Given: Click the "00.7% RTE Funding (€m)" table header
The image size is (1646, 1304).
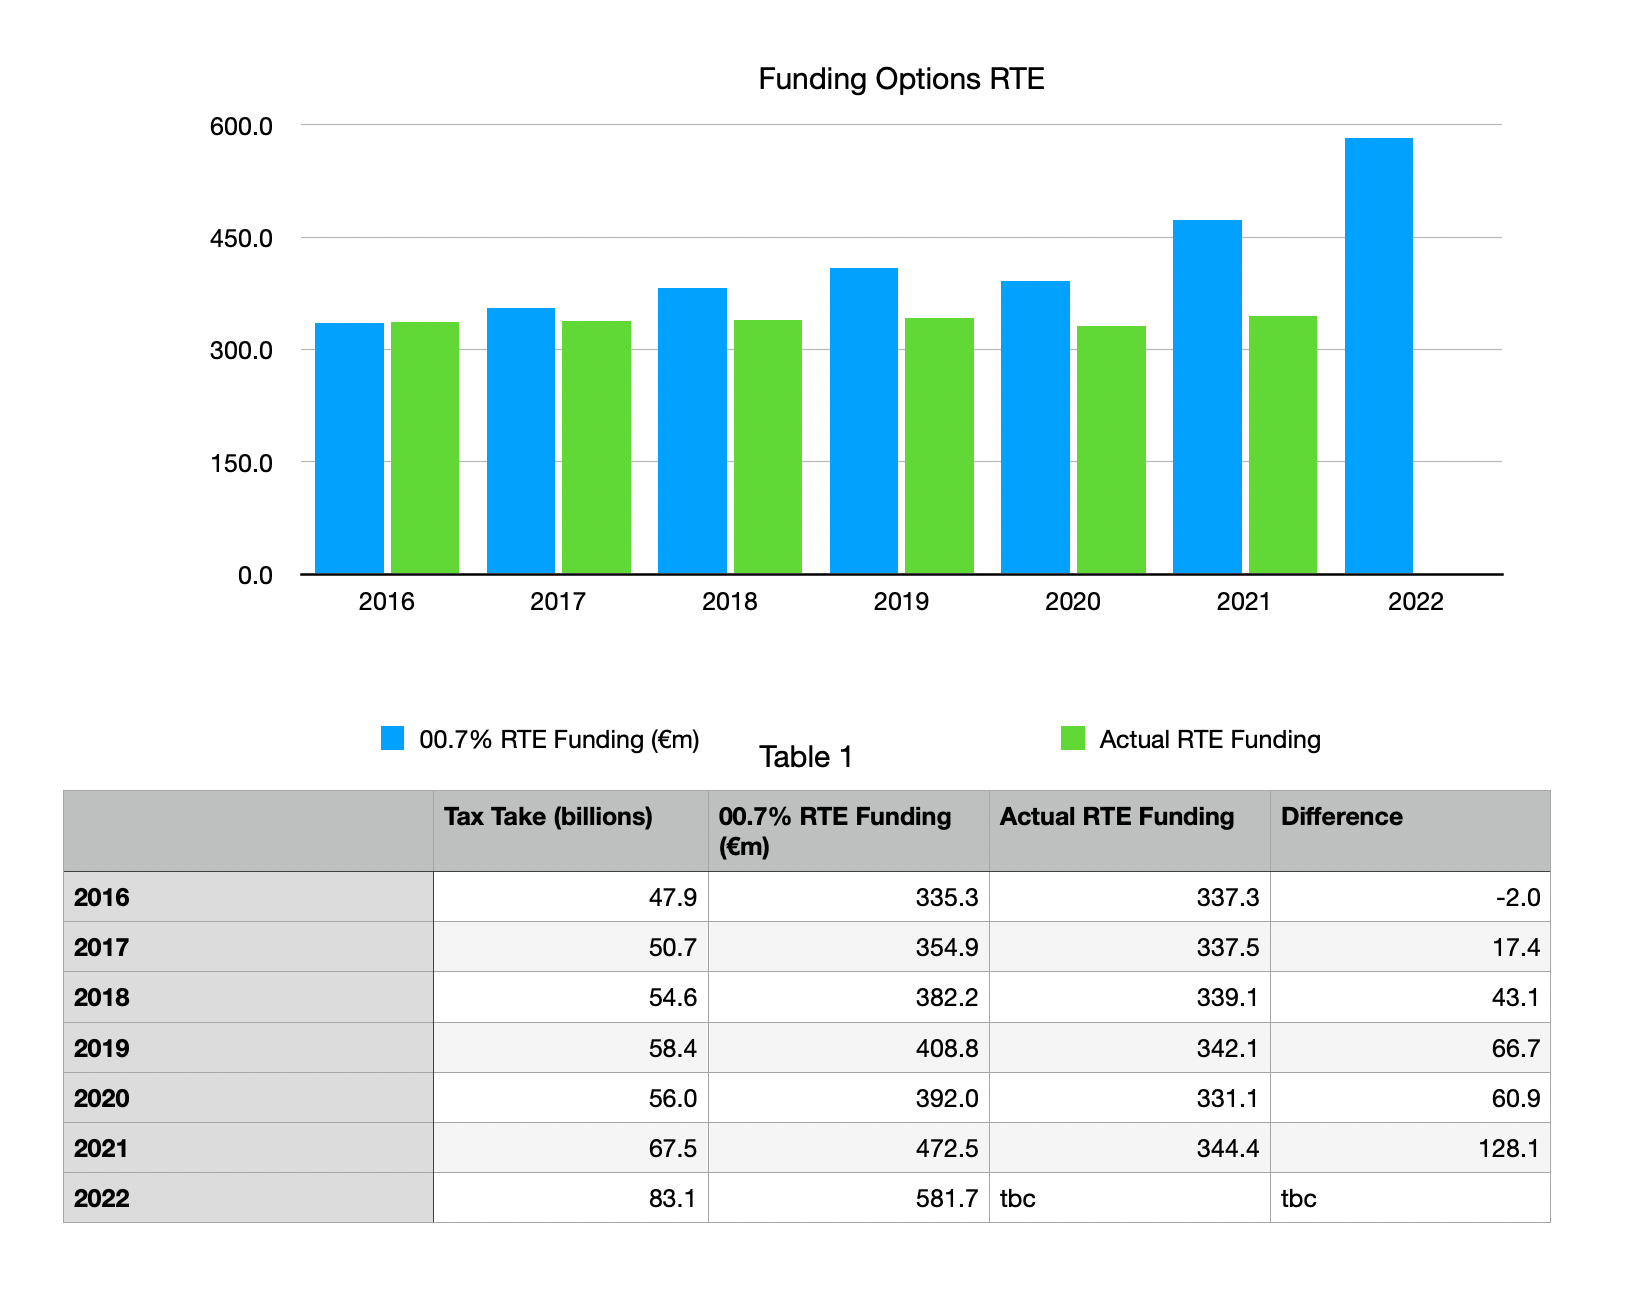Looking at the screenshot, I should pos(848,831).
